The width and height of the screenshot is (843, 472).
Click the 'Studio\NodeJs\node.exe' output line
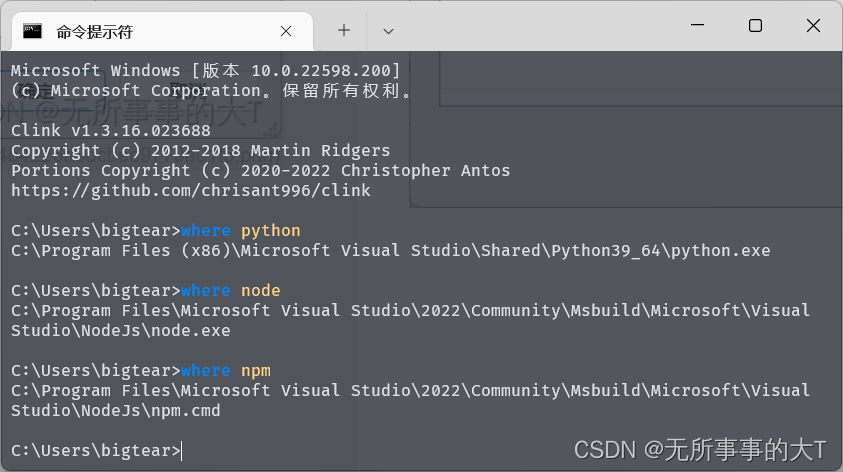point(120,331)
